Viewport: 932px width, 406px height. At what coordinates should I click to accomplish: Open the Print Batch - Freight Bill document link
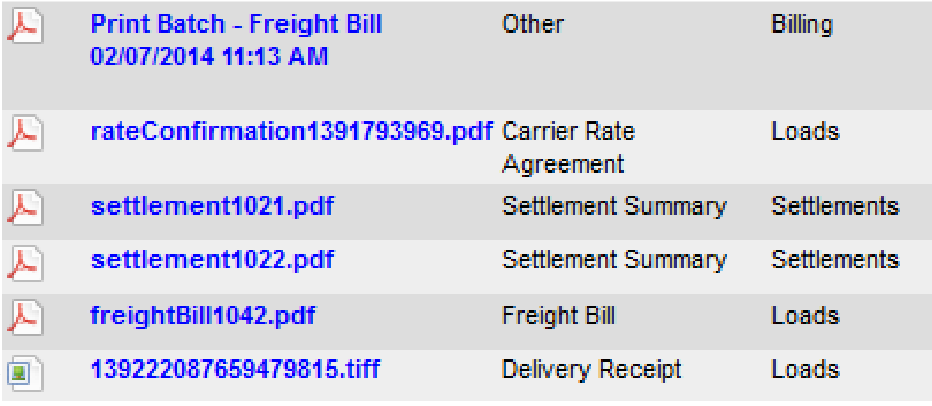[x=236, y=40]
